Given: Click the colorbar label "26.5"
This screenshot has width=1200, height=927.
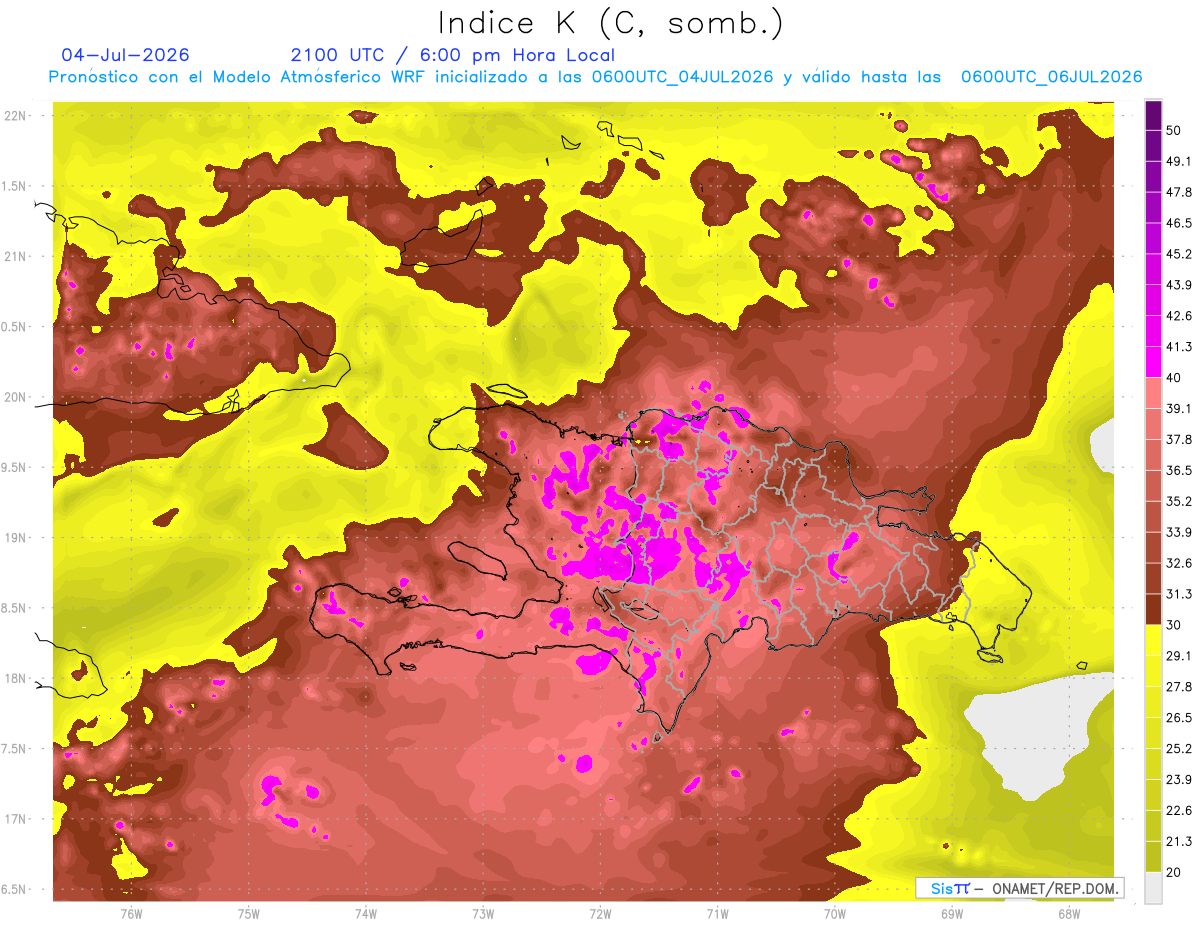Looking at the screenshot, I should [1179, 717].
